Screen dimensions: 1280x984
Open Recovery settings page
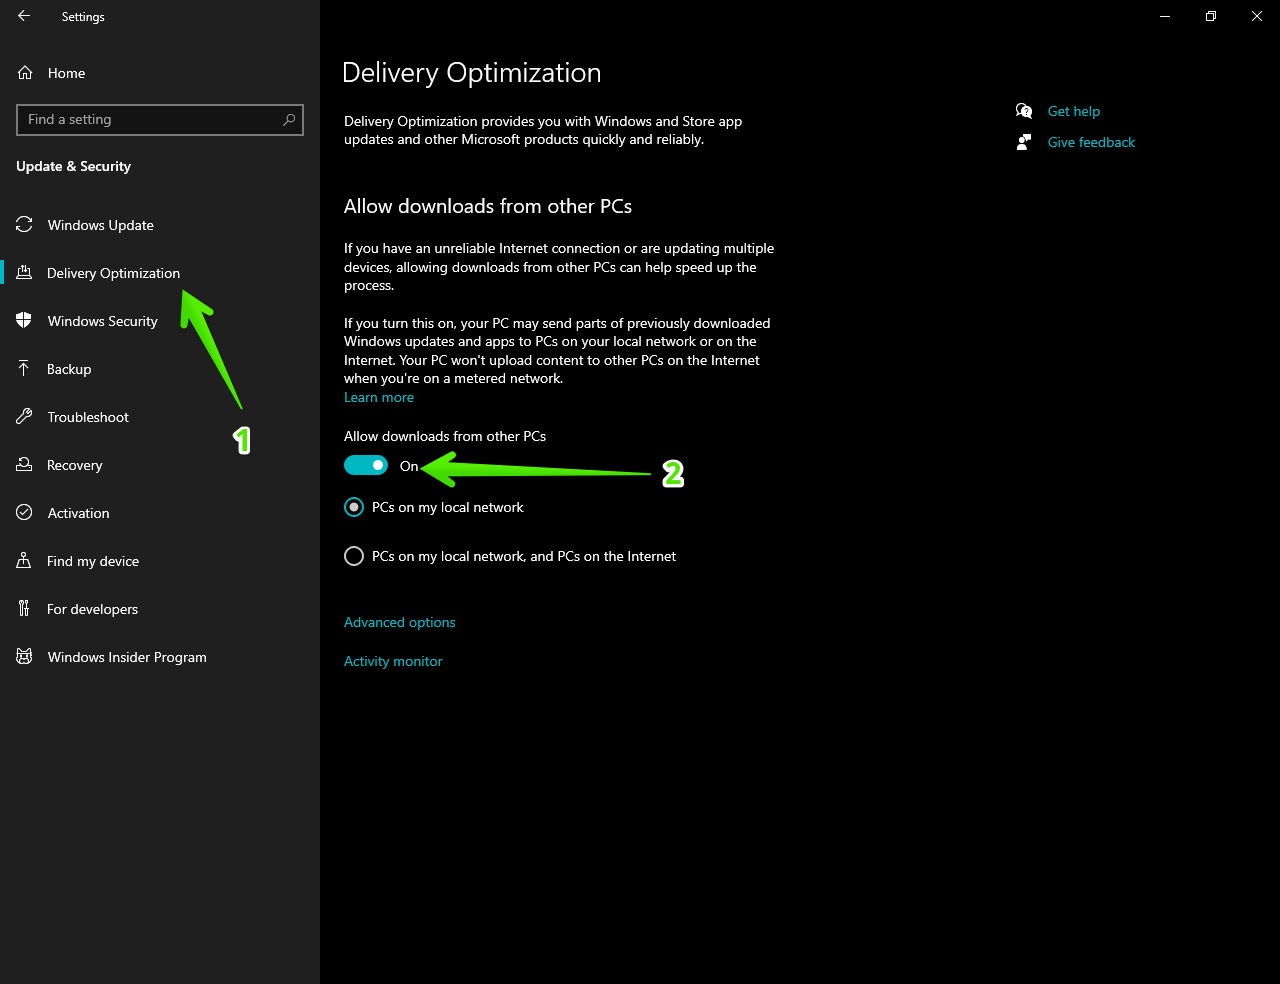75,465
